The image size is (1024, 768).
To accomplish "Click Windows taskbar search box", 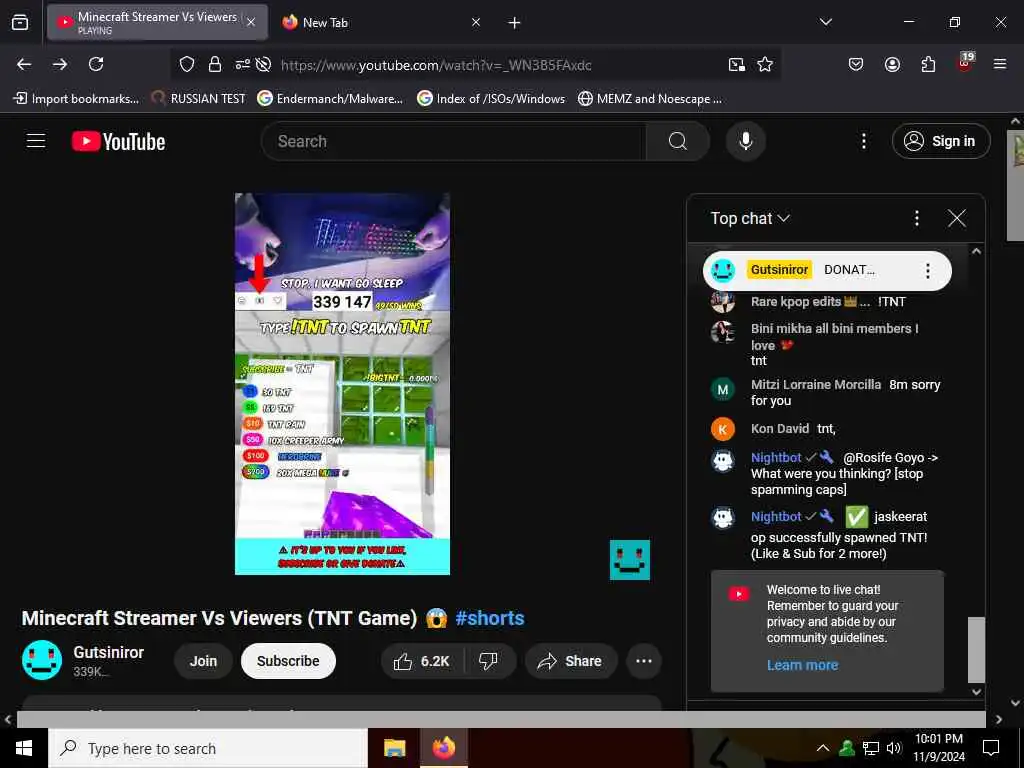I will tap(208, 748).
